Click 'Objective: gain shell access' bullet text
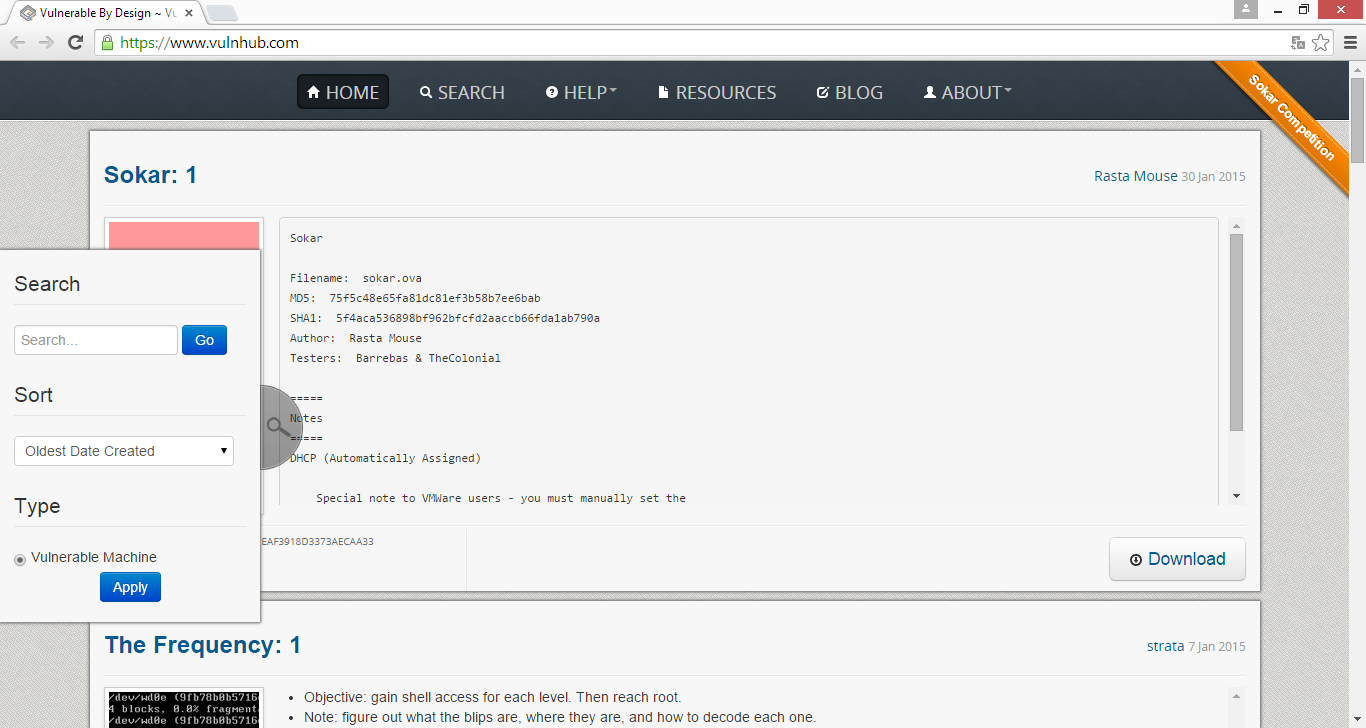This screenshot has width=1366, height=728. point(493,697)
